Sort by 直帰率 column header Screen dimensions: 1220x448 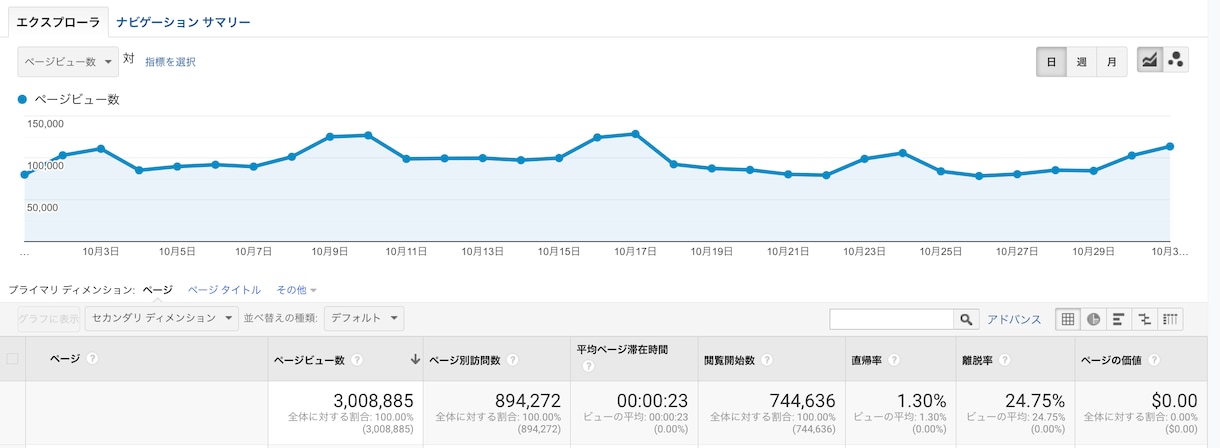tap(866, 360)
